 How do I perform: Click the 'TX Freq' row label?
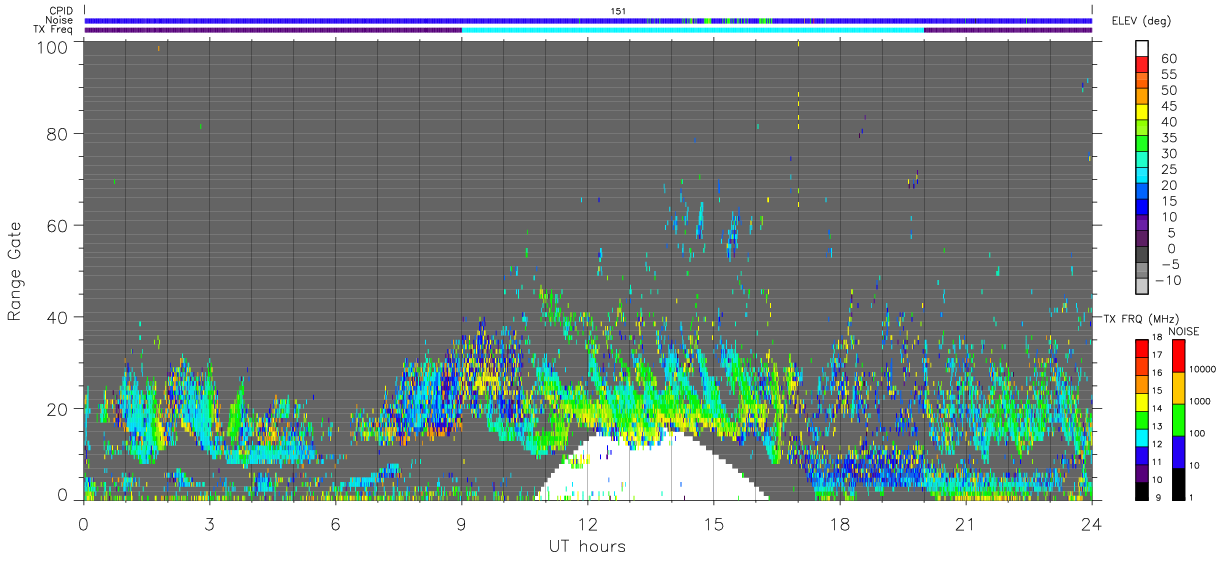coord(55,30)
